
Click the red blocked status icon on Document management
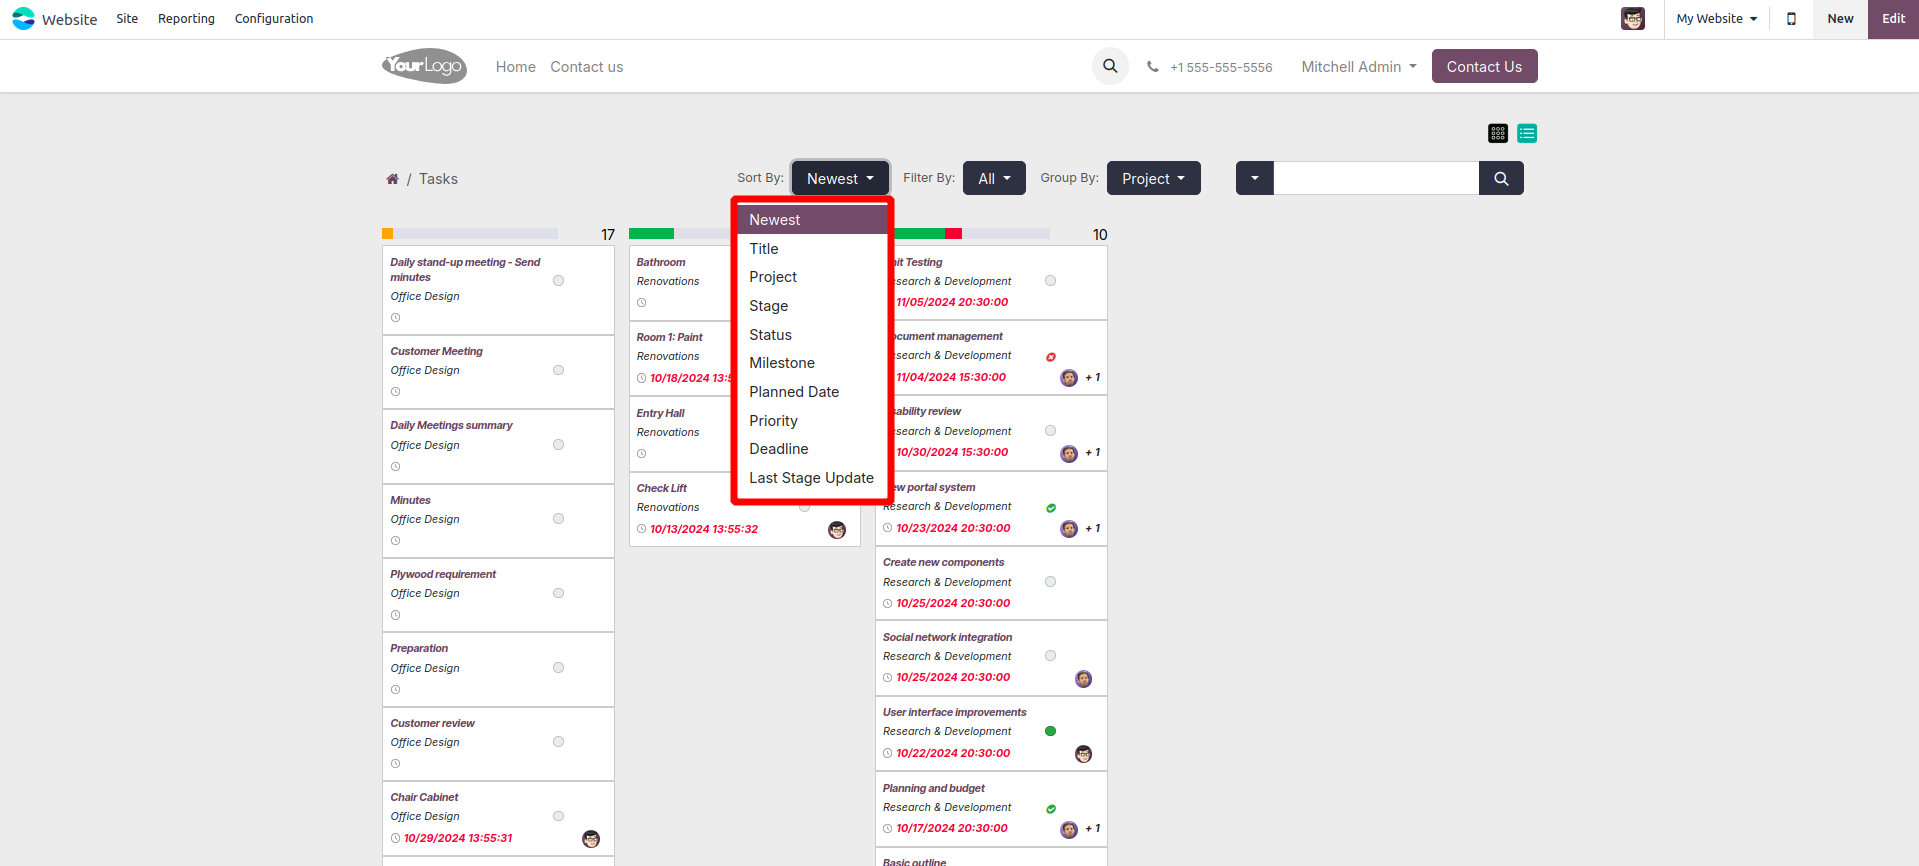pyautogui.click(x=1051, y=357)
